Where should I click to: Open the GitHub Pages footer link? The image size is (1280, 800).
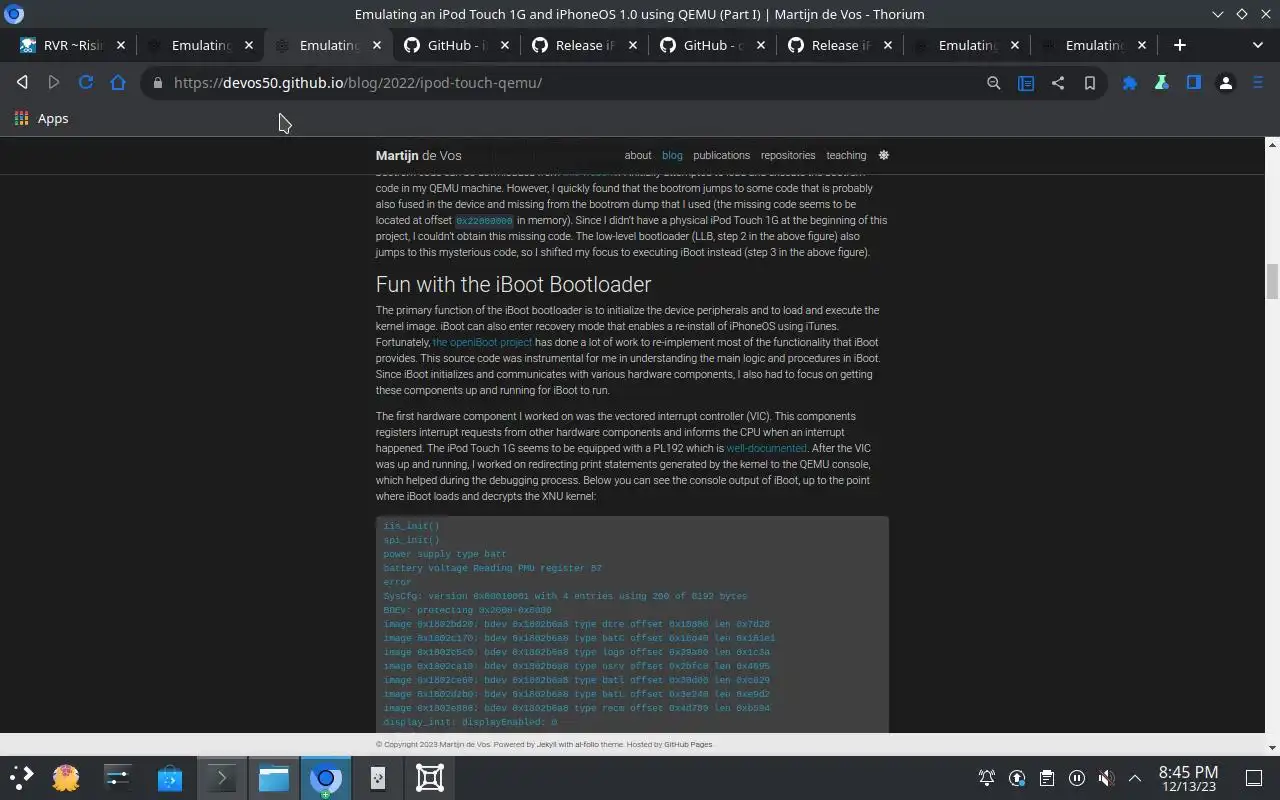click(688, 744)
